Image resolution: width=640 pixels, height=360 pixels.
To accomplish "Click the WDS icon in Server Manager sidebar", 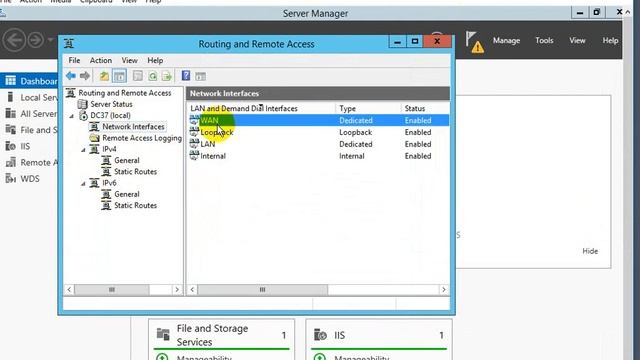I will (x=11, y=179).
